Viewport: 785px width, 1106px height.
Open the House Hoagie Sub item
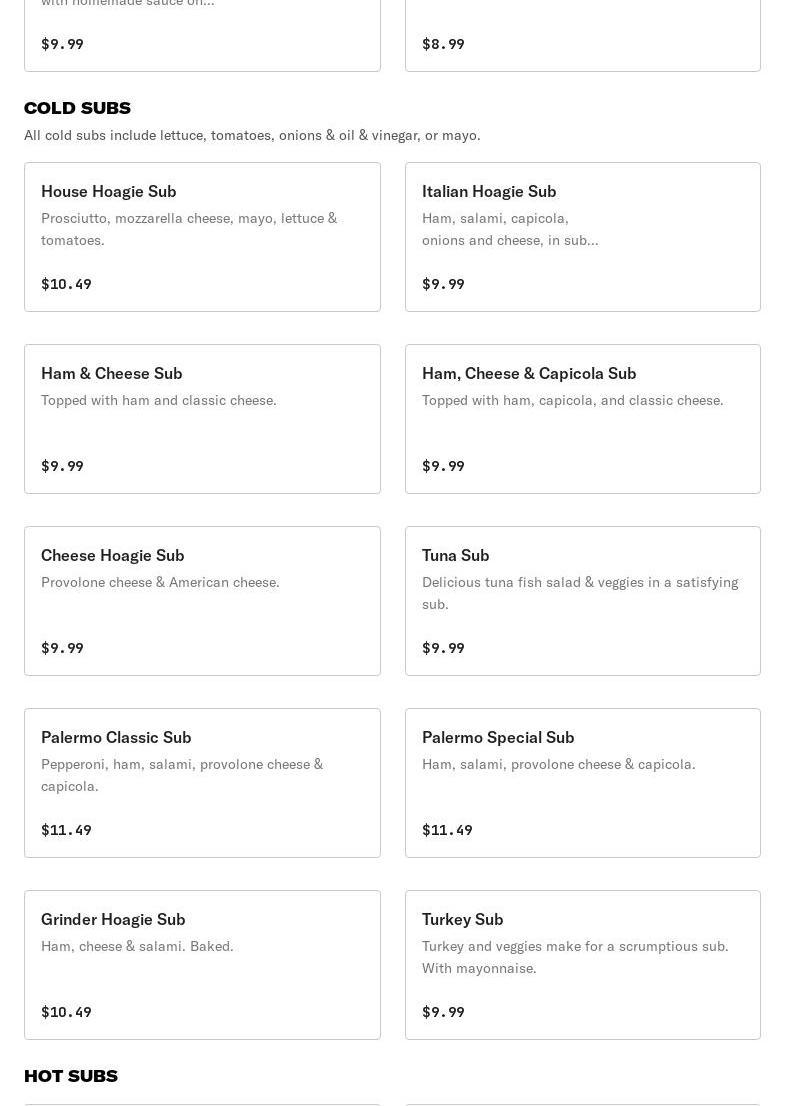tap(202, 237)
